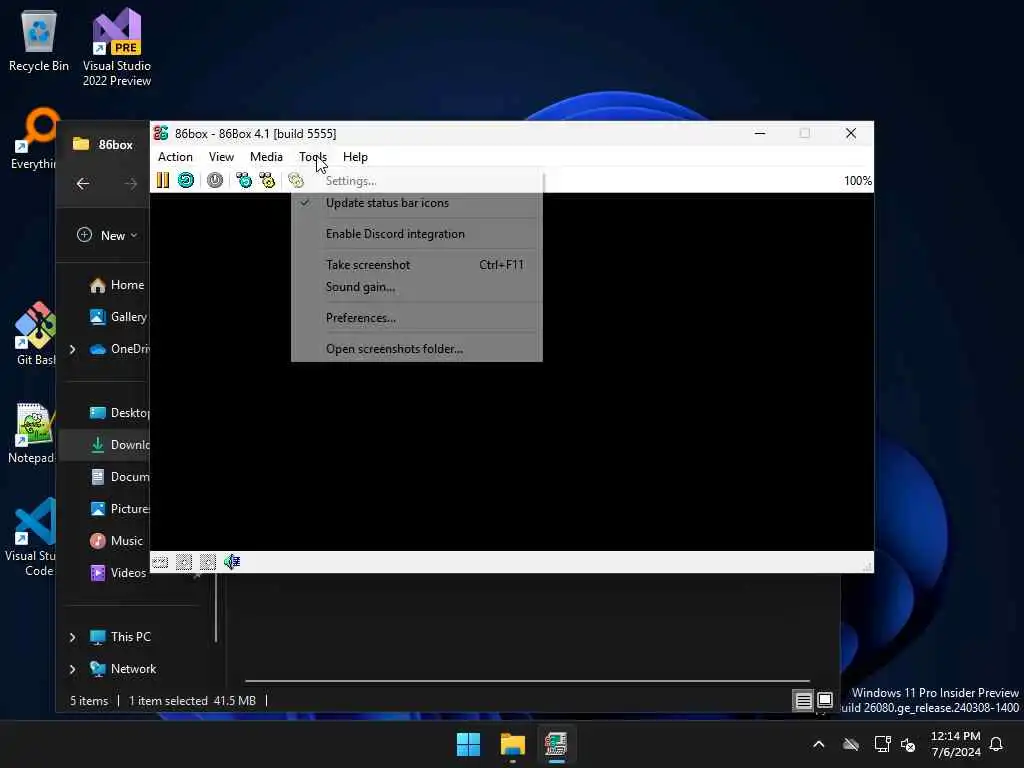Pause emulation with the toolbar pause icon

coord(163,180)
